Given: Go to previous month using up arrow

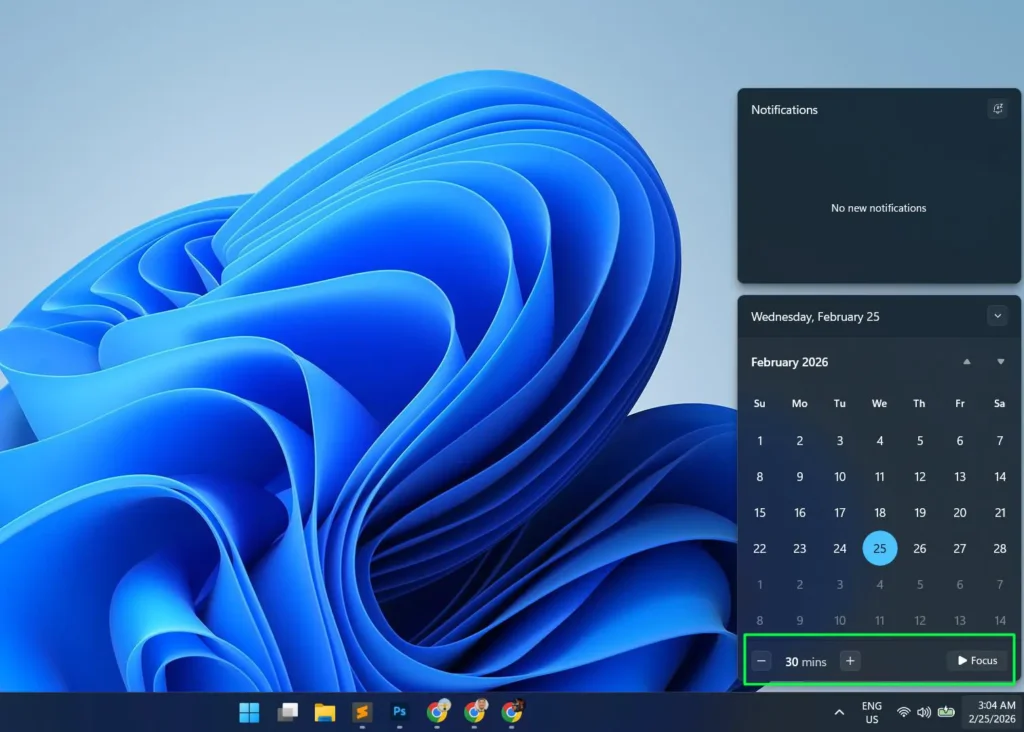Looking at the screenshot, I should click(x=966, y=362).
